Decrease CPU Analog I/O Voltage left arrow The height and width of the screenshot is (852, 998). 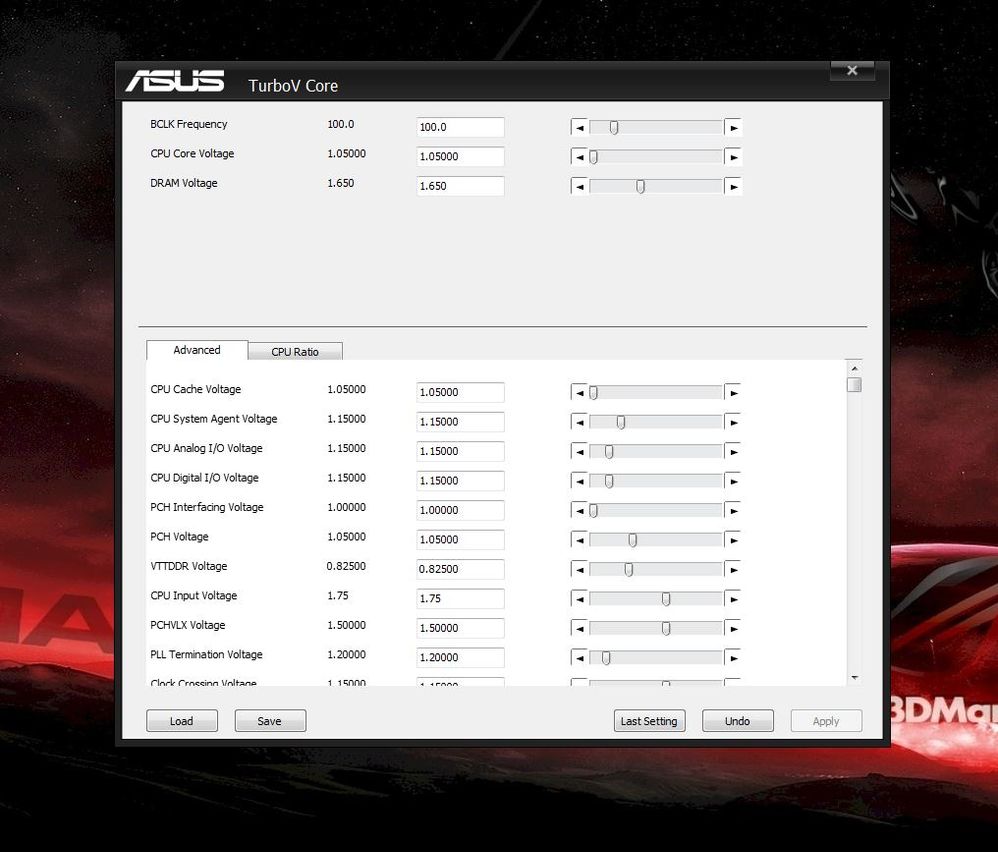coord(579,451)
